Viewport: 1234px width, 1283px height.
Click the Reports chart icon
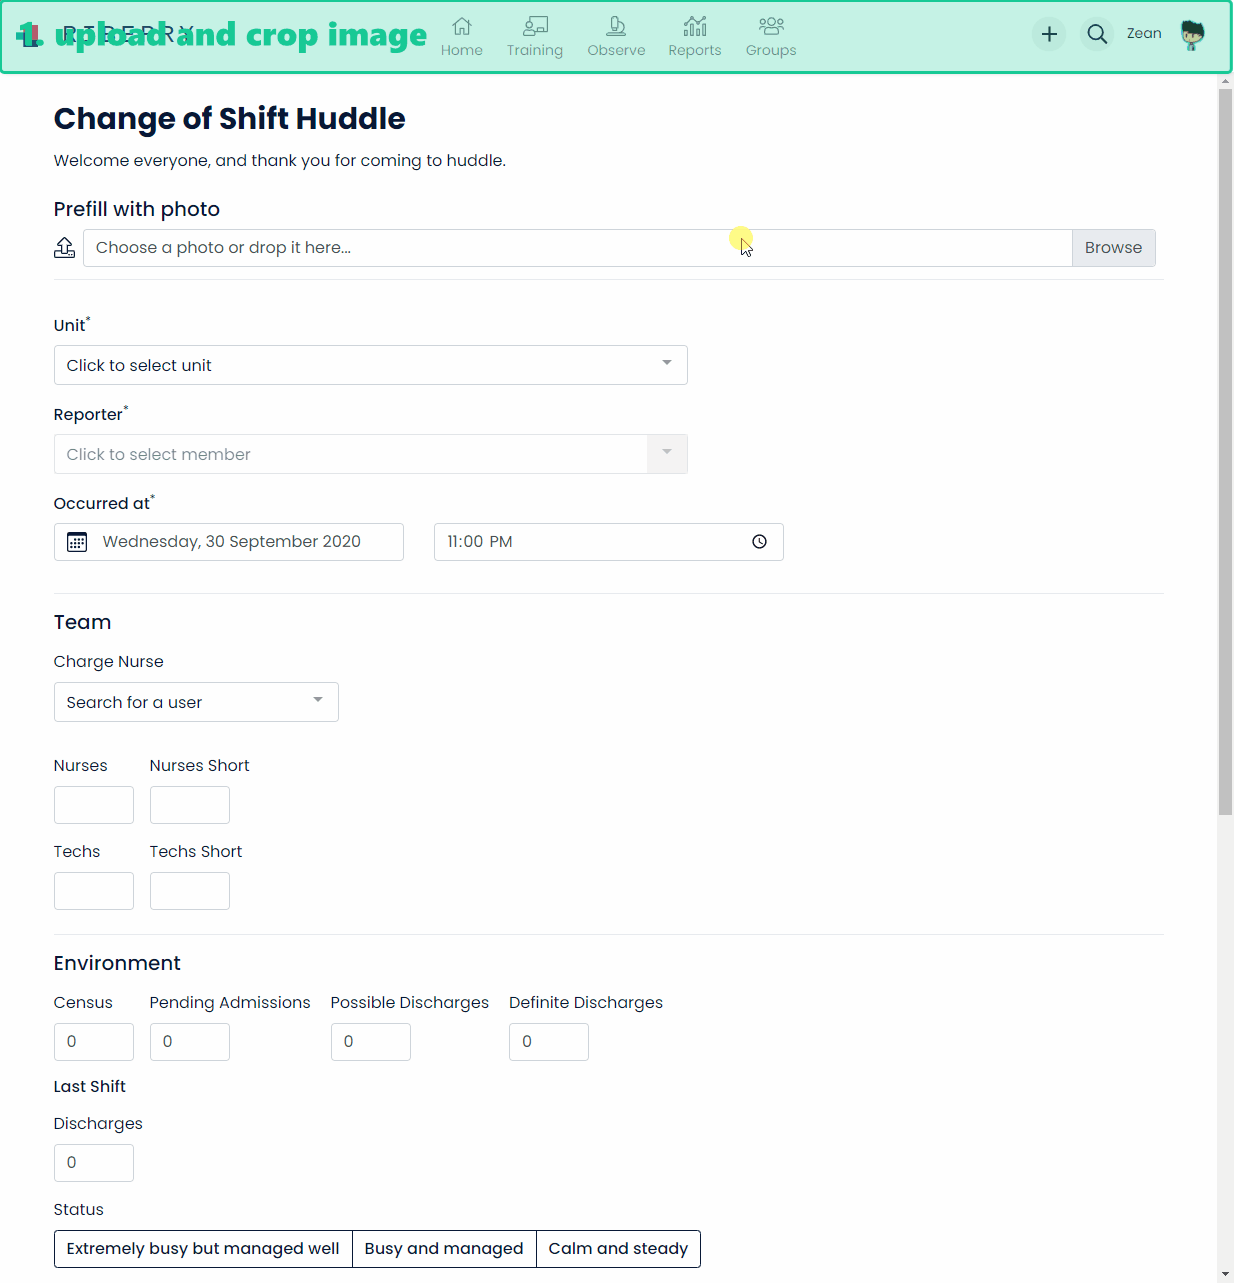click(x=695, y=26)
